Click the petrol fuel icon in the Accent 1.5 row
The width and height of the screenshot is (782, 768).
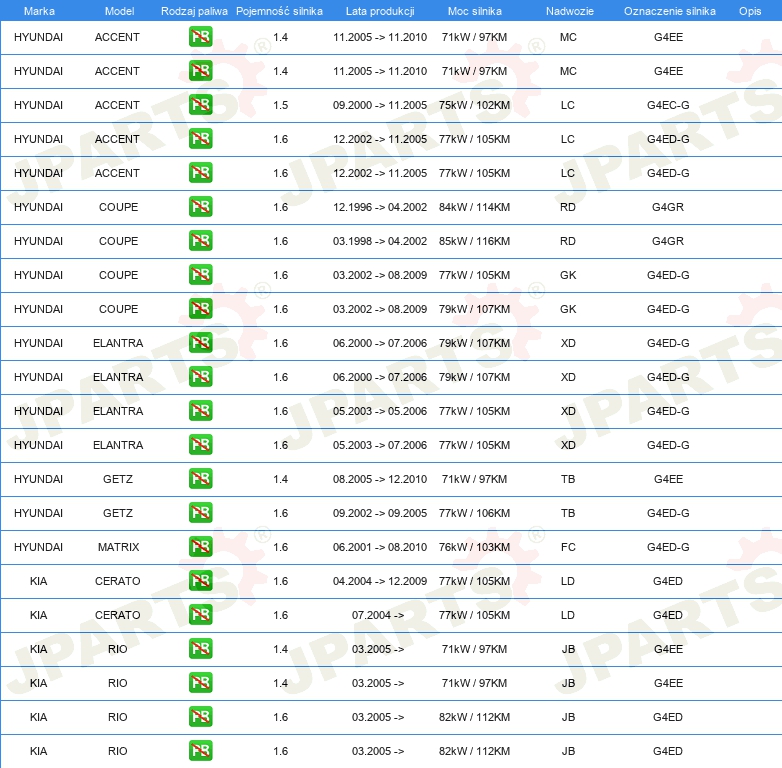tap(200, 105)
